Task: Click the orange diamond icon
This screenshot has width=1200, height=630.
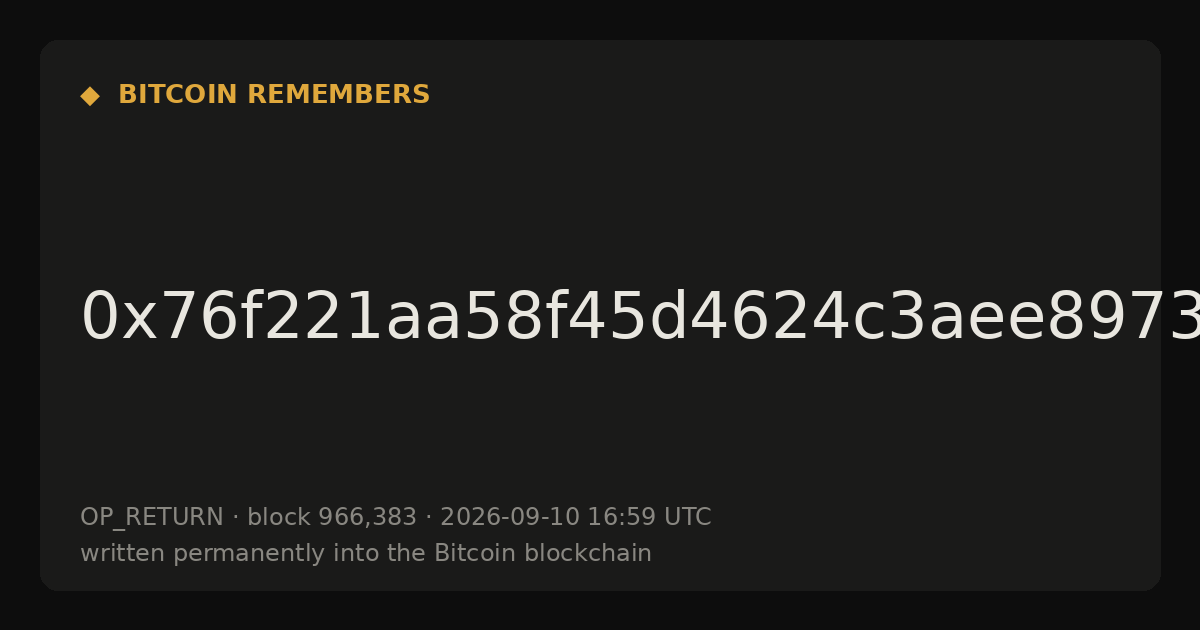Action: coord(90,96)
